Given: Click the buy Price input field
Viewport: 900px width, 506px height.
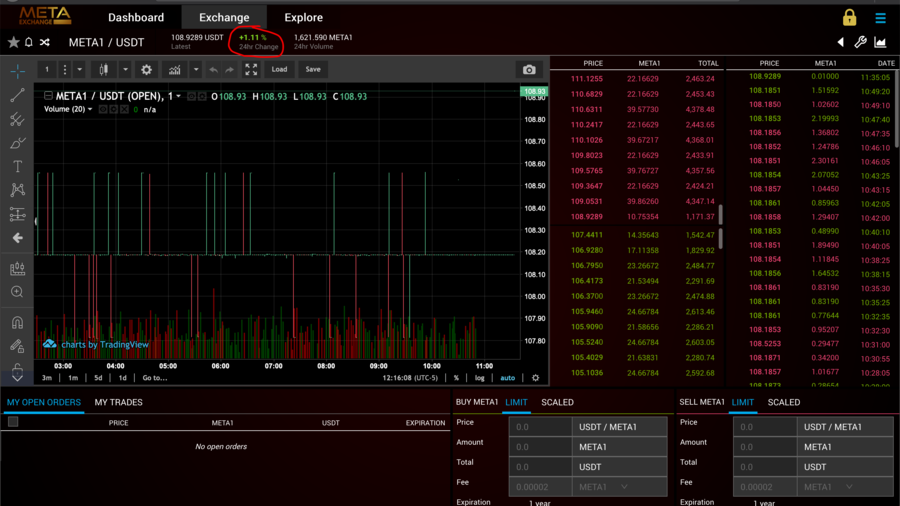Looking at the screenshot, I should pos(541,427).
